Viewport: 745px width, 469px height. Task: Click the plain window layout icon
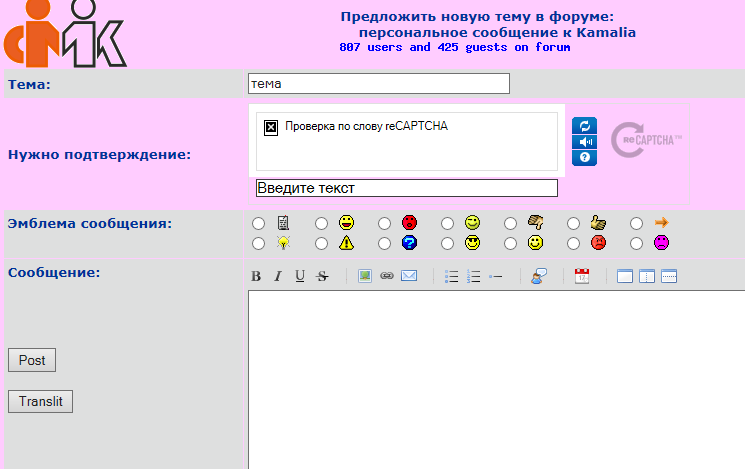625,276
